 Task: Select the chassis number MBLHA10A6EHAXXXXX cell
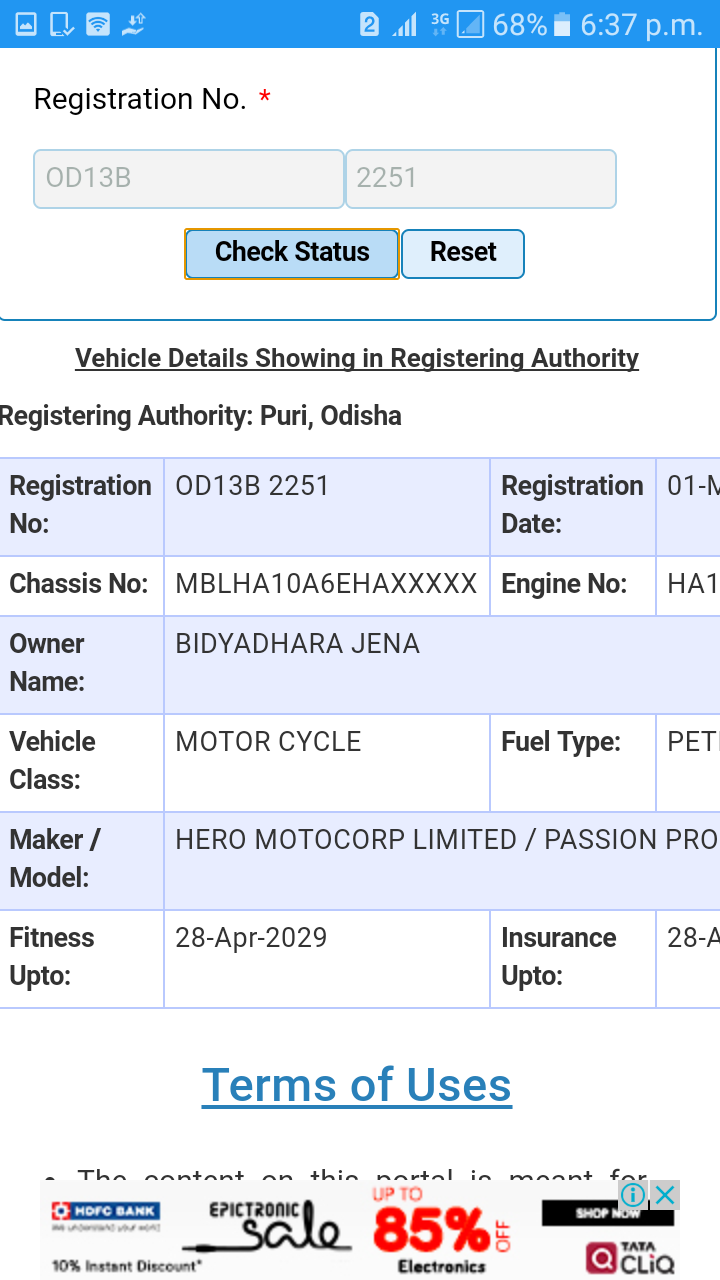coord(327,585)
